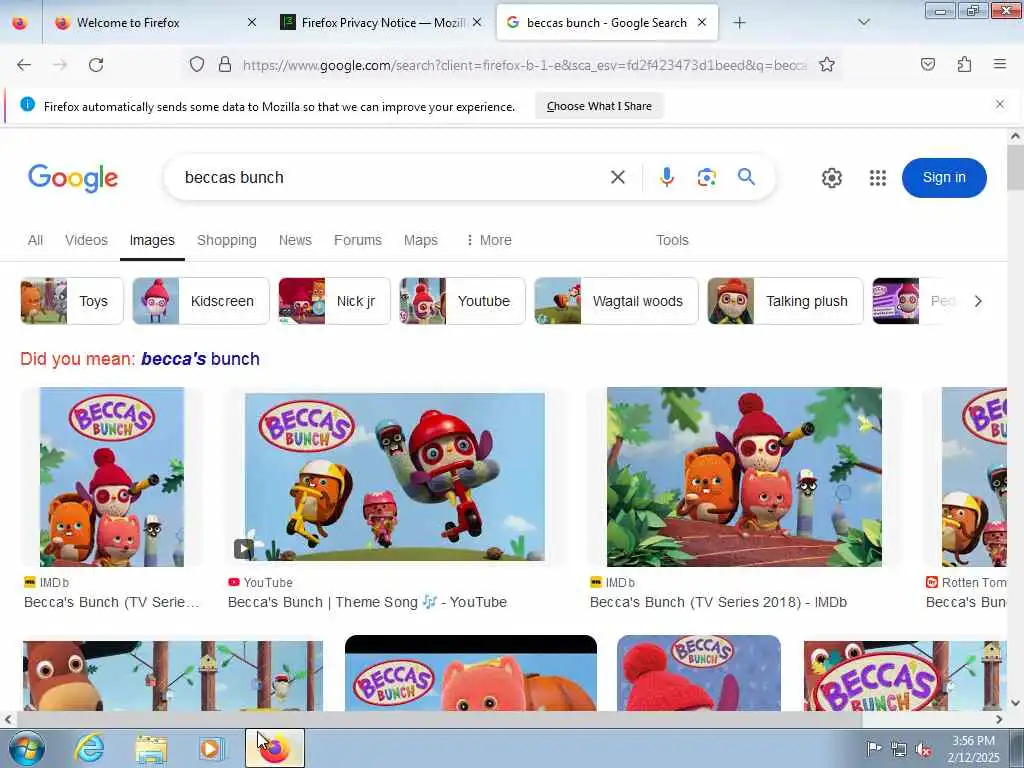The image size is (1024, 768).
Task: Open the Firefox application hamburger menu
Action: [1000, 64]
